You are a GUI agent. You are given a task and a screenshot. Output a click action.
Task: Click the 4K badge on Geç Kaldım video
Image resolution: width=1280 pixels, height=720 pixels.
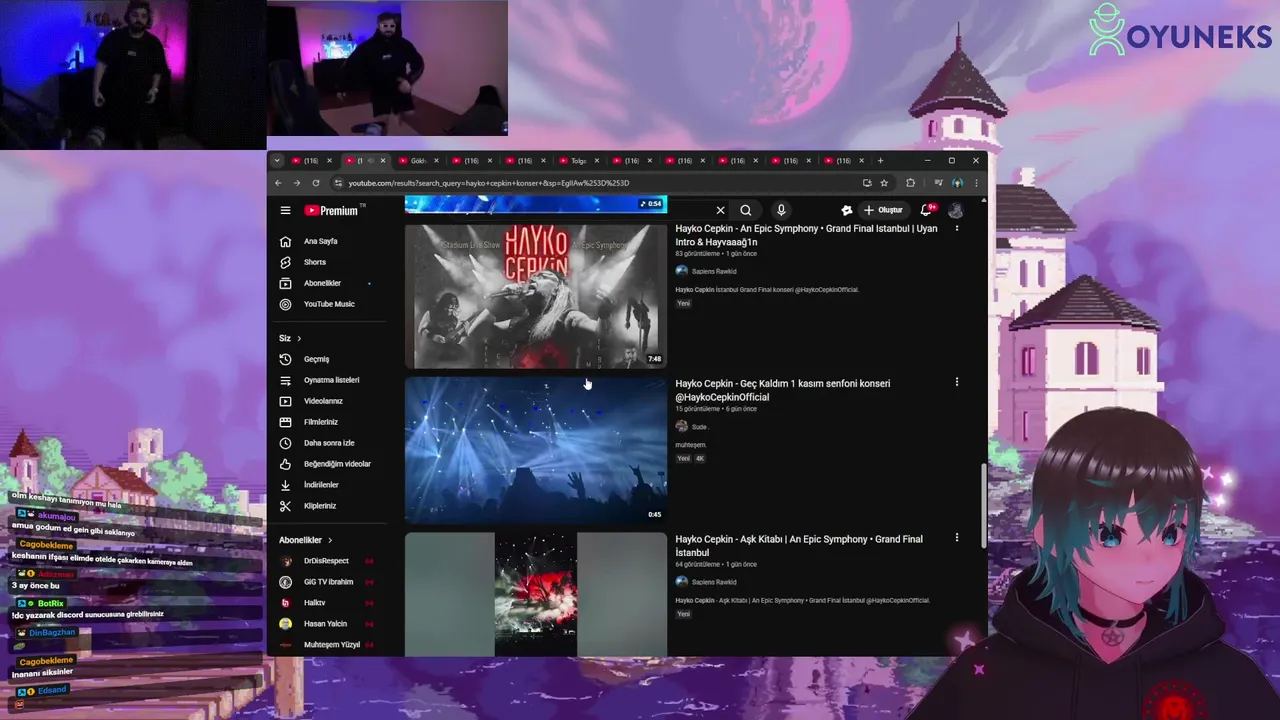click(700, 459)
